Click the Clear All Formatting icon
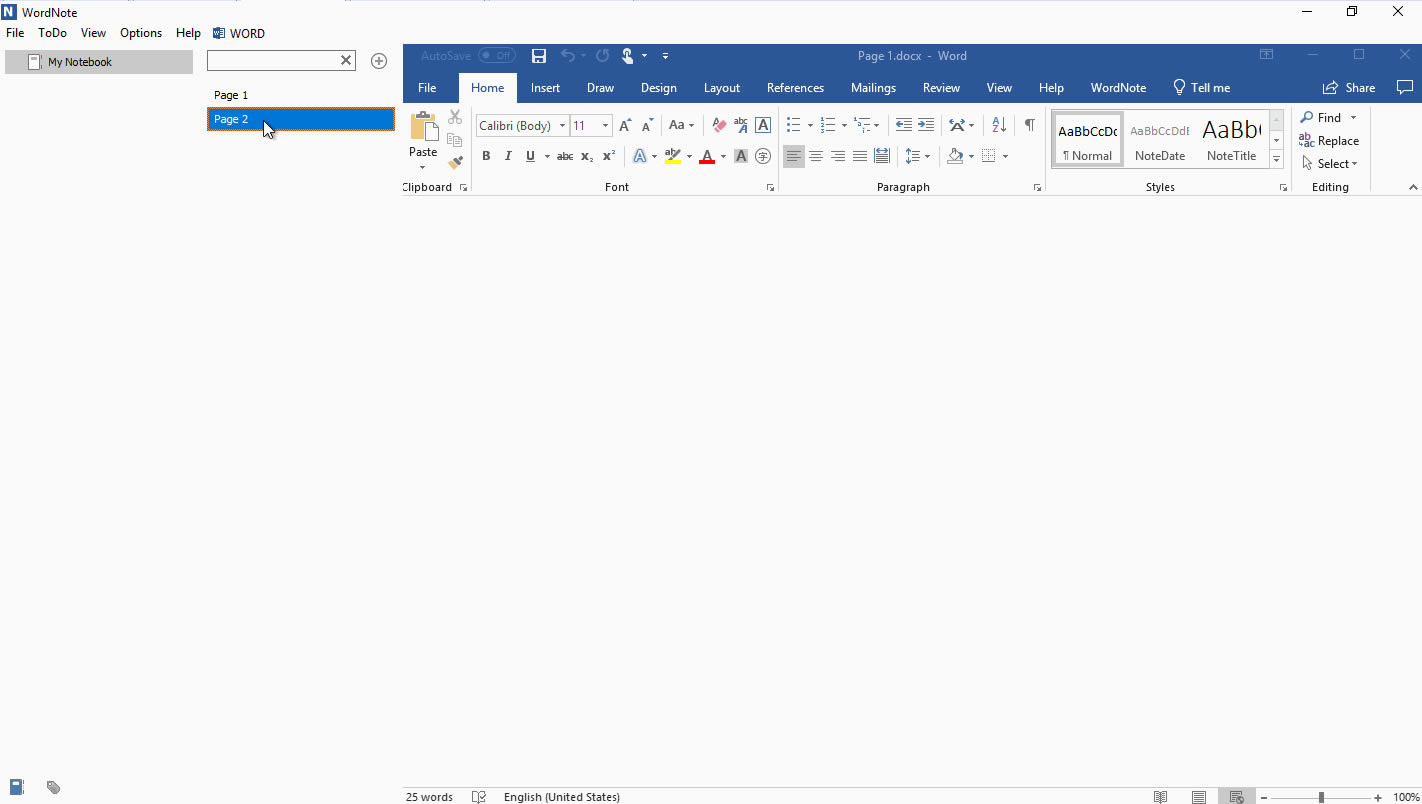Image resolution: width=1422 pixels, height=804 pixels. tap(719, 125)
